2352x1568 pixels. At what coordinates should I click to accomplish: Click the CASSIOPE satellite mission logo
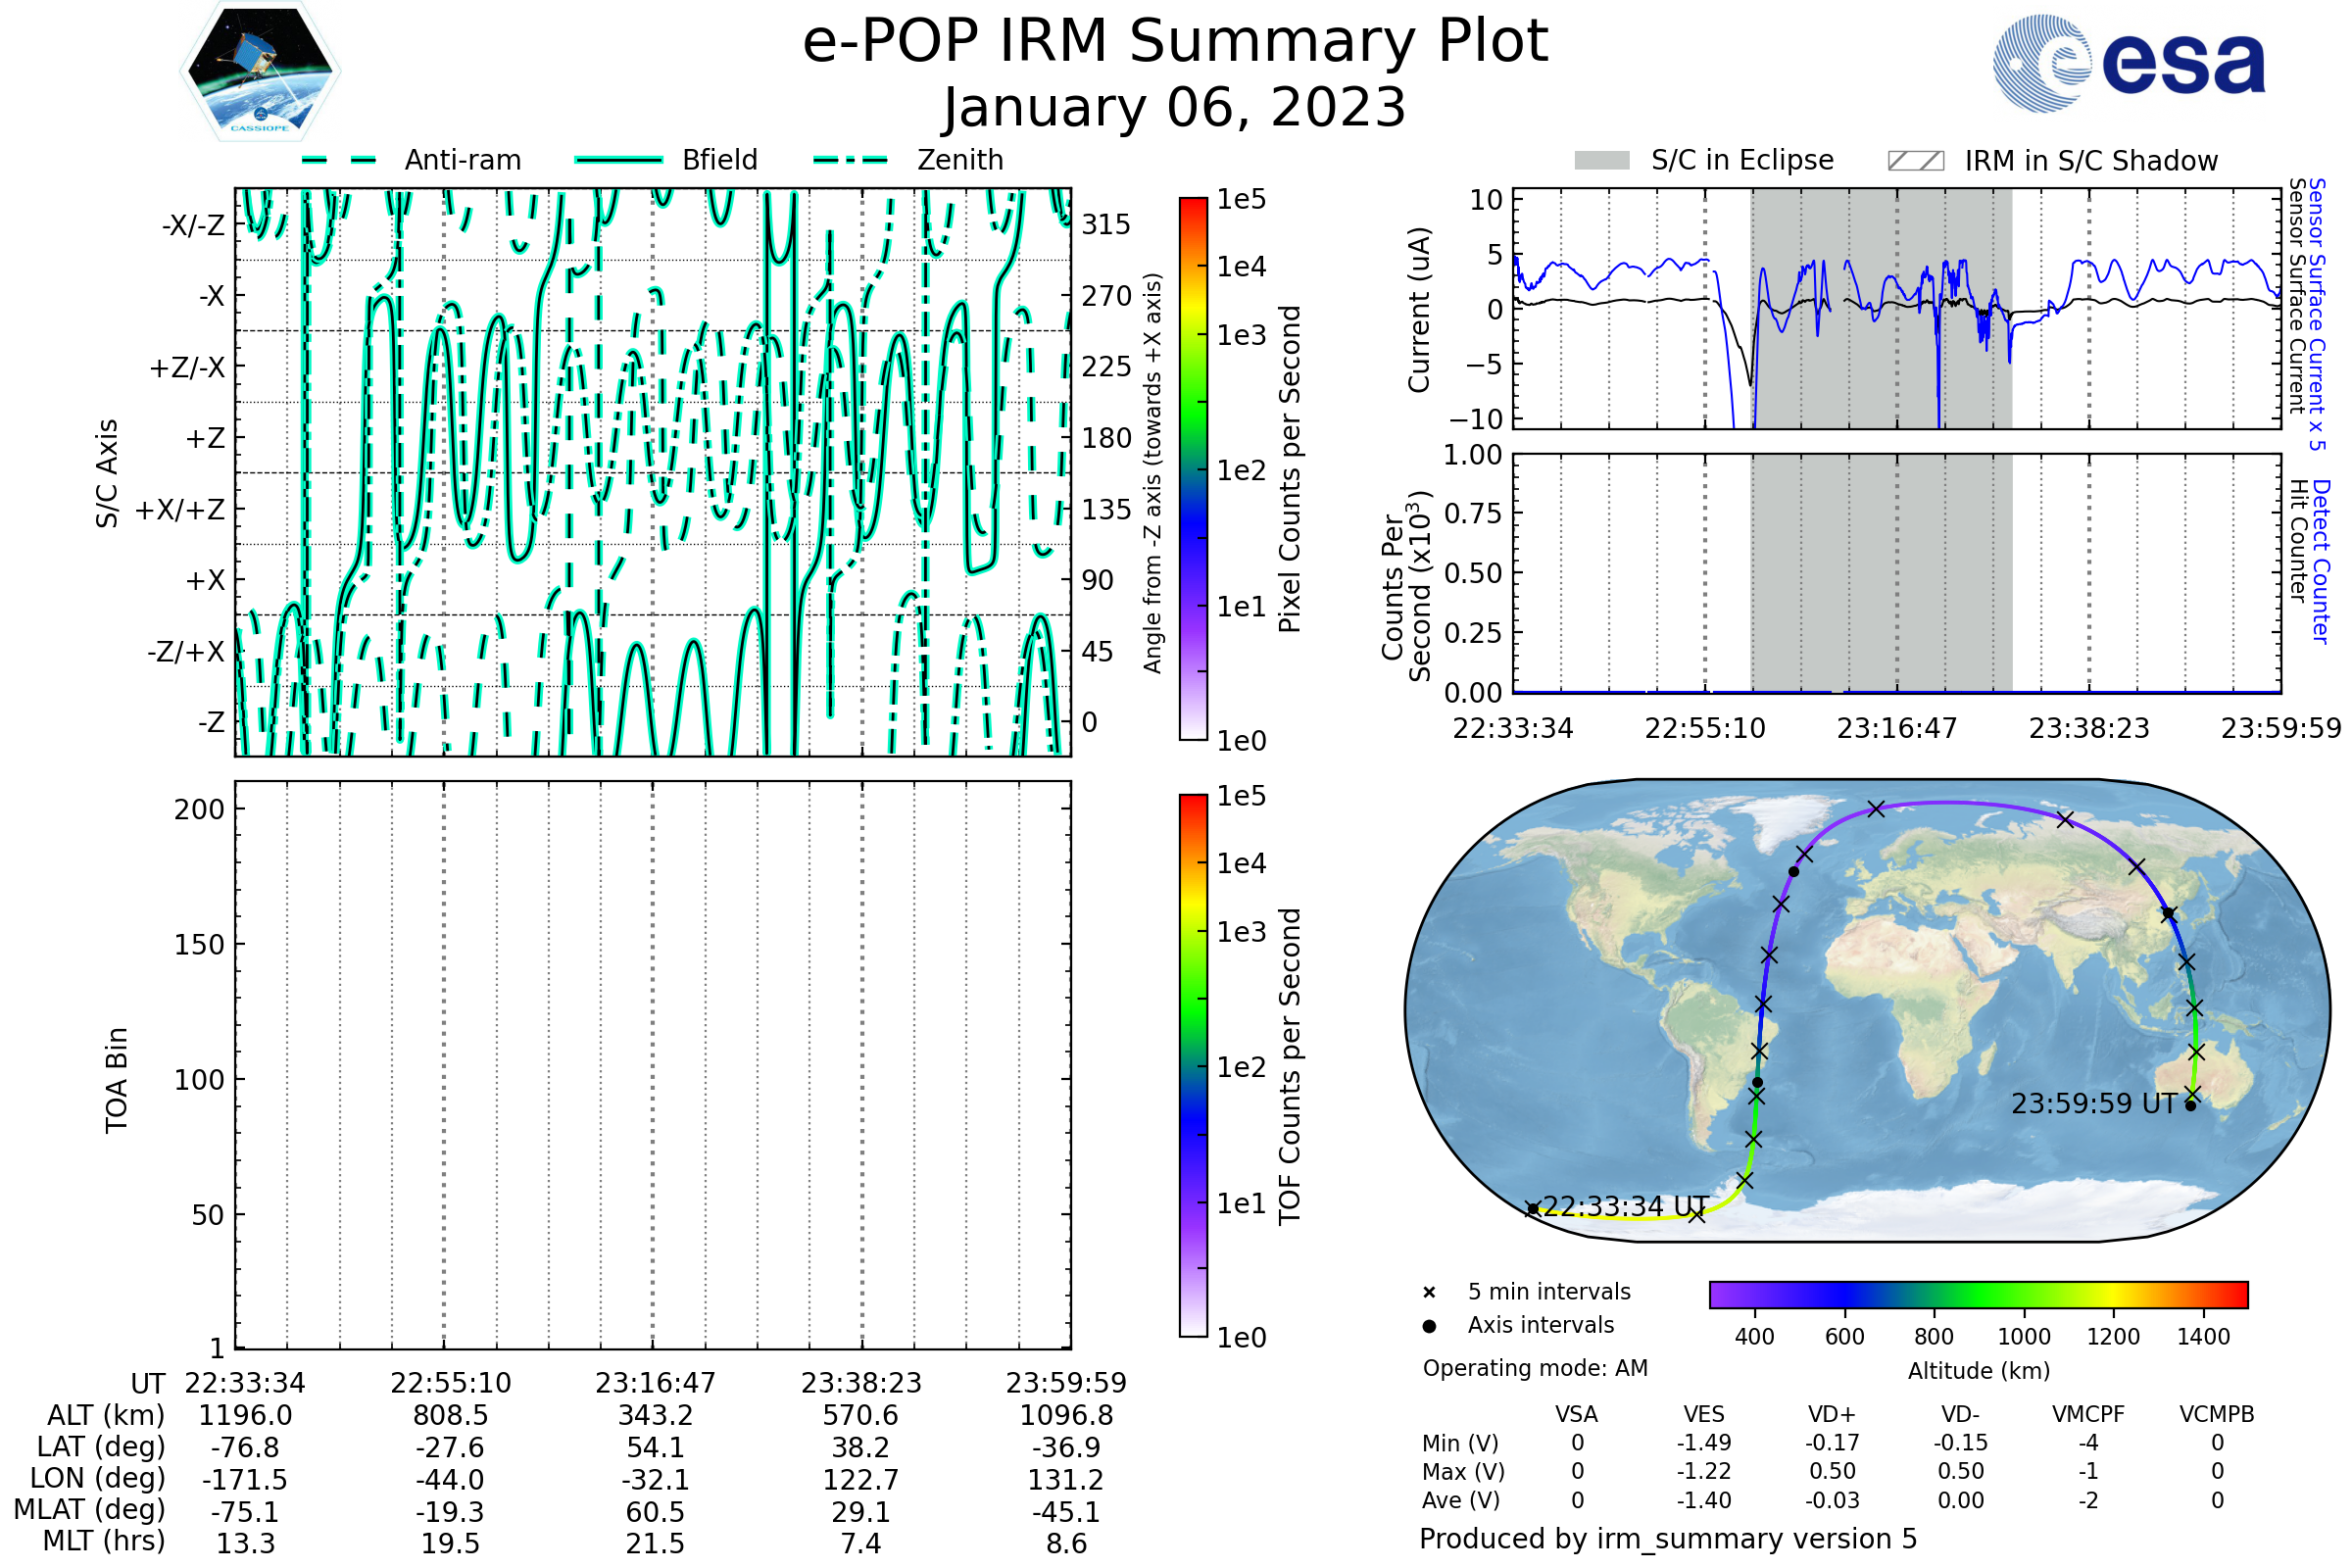[x=260, y=72]
